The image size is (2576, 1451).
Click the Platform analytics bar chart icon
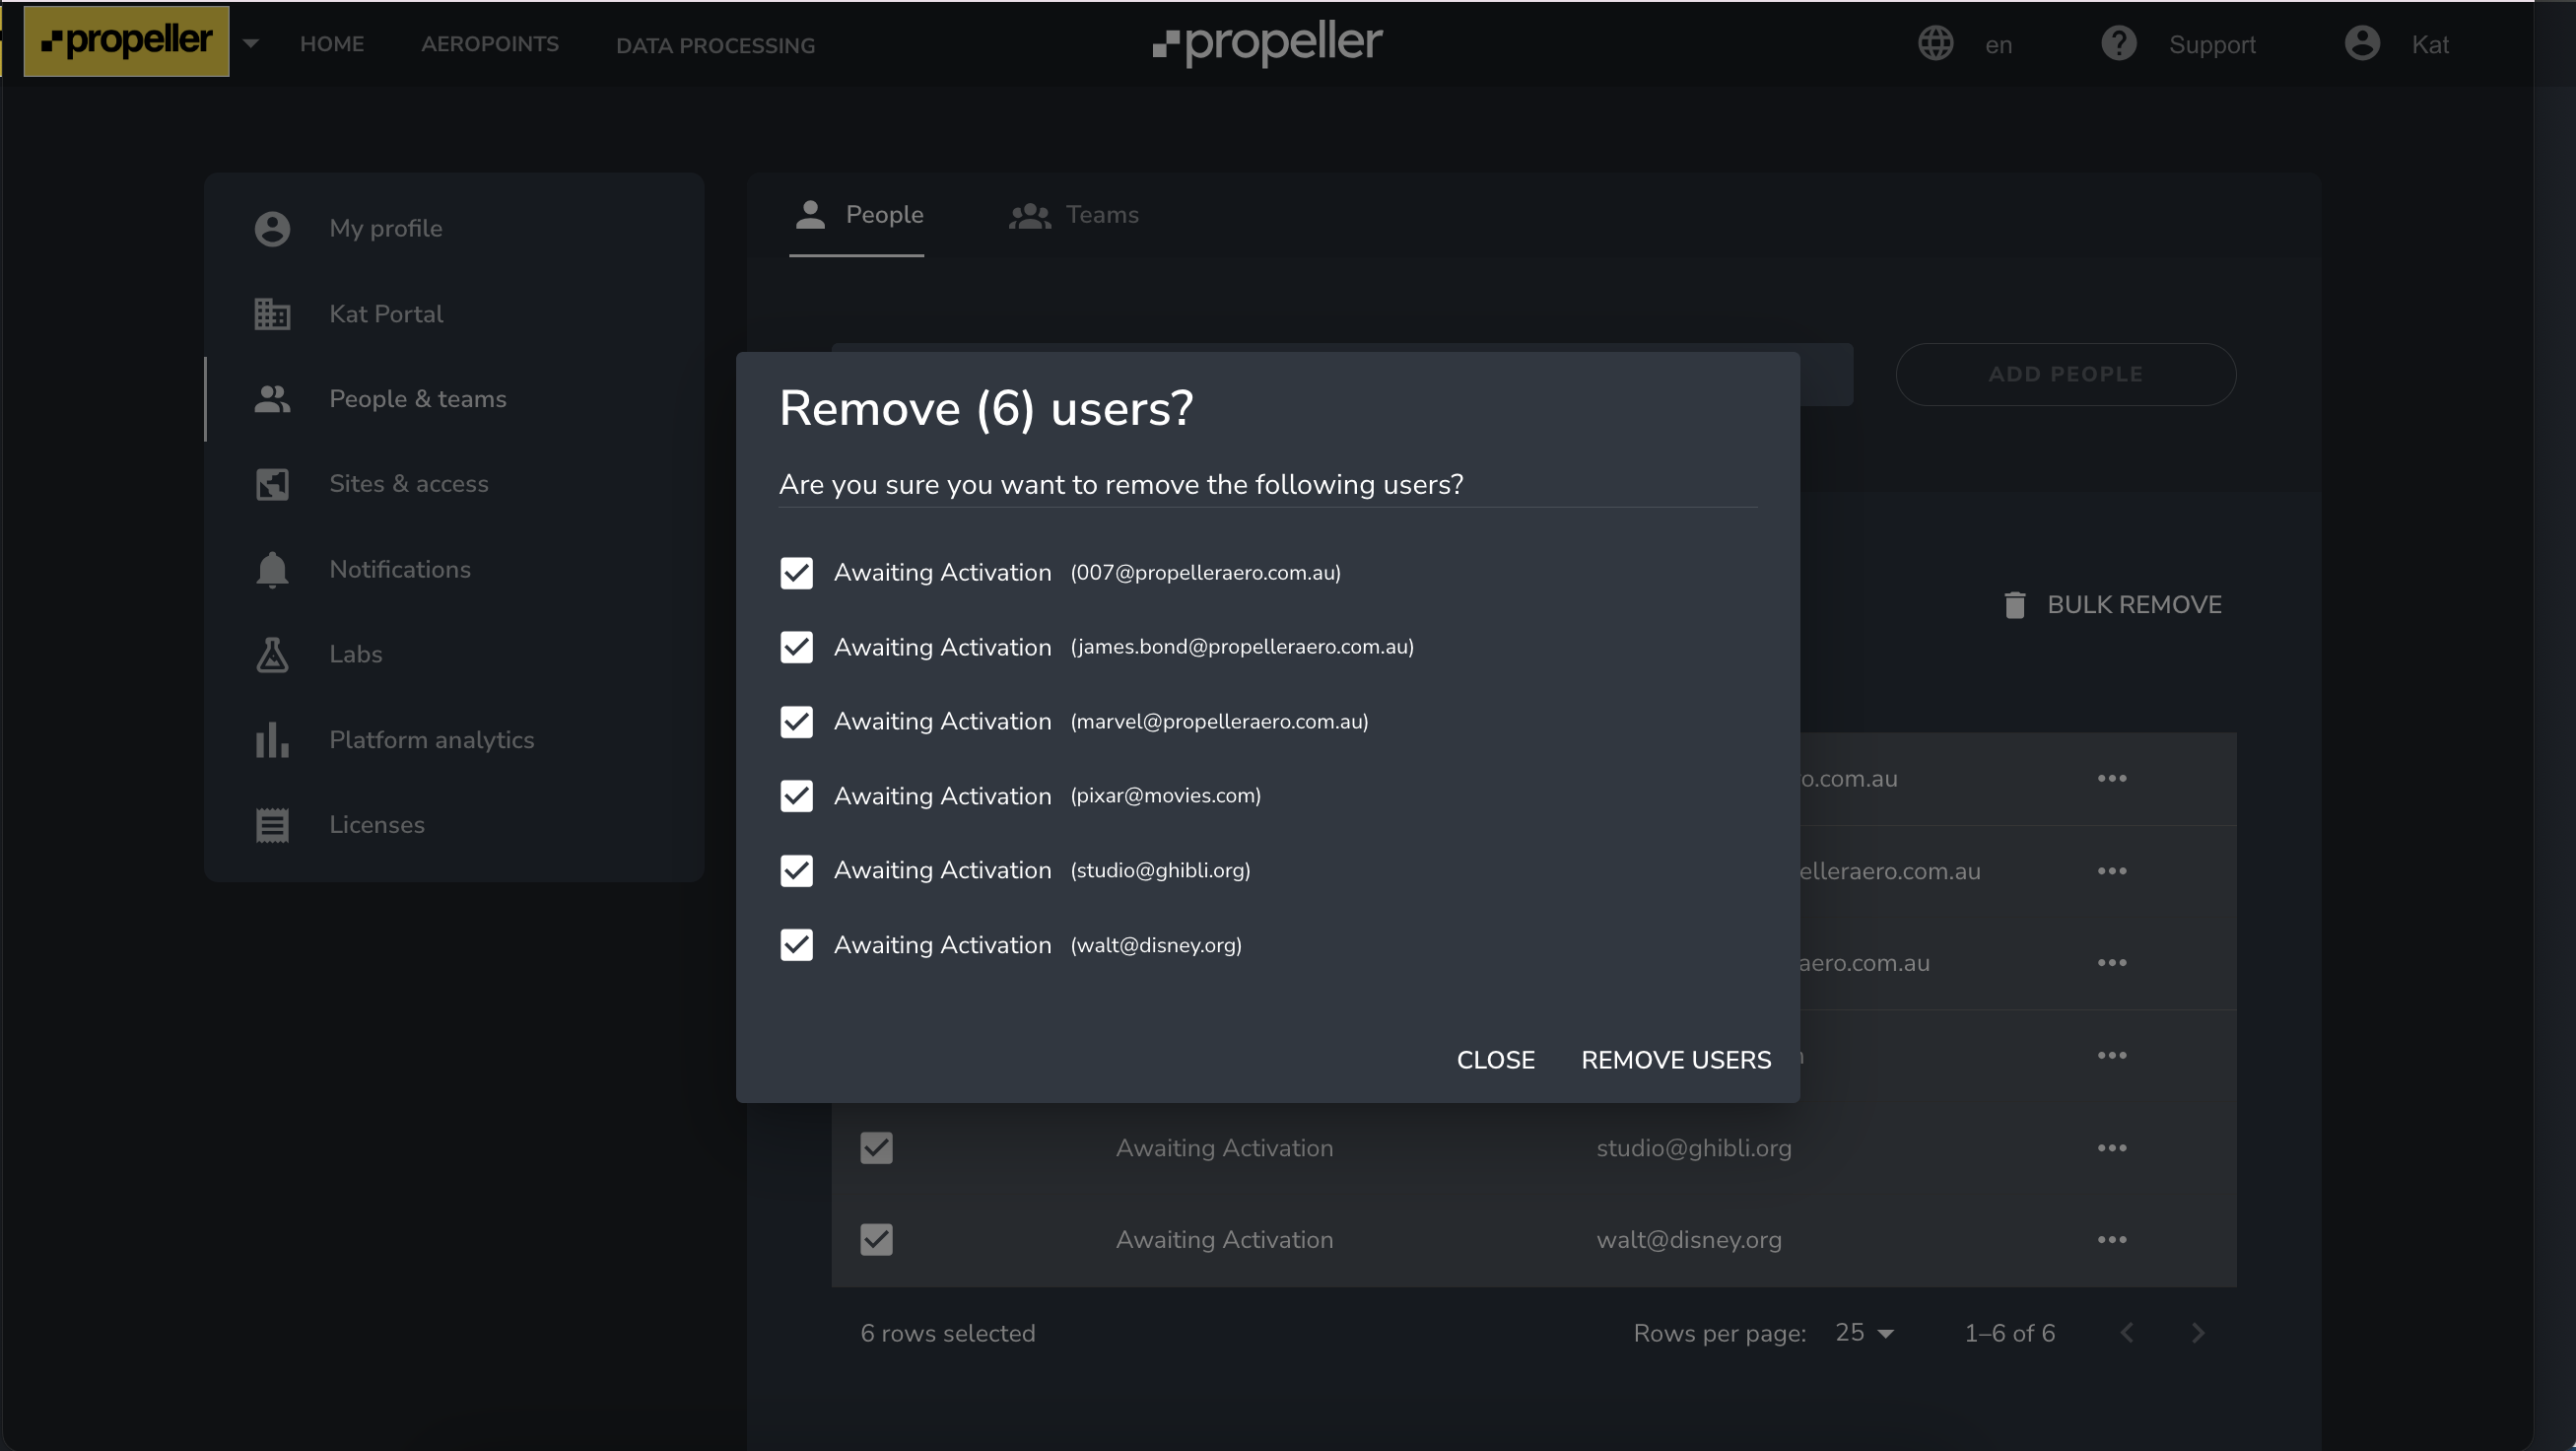click(272, 740)
